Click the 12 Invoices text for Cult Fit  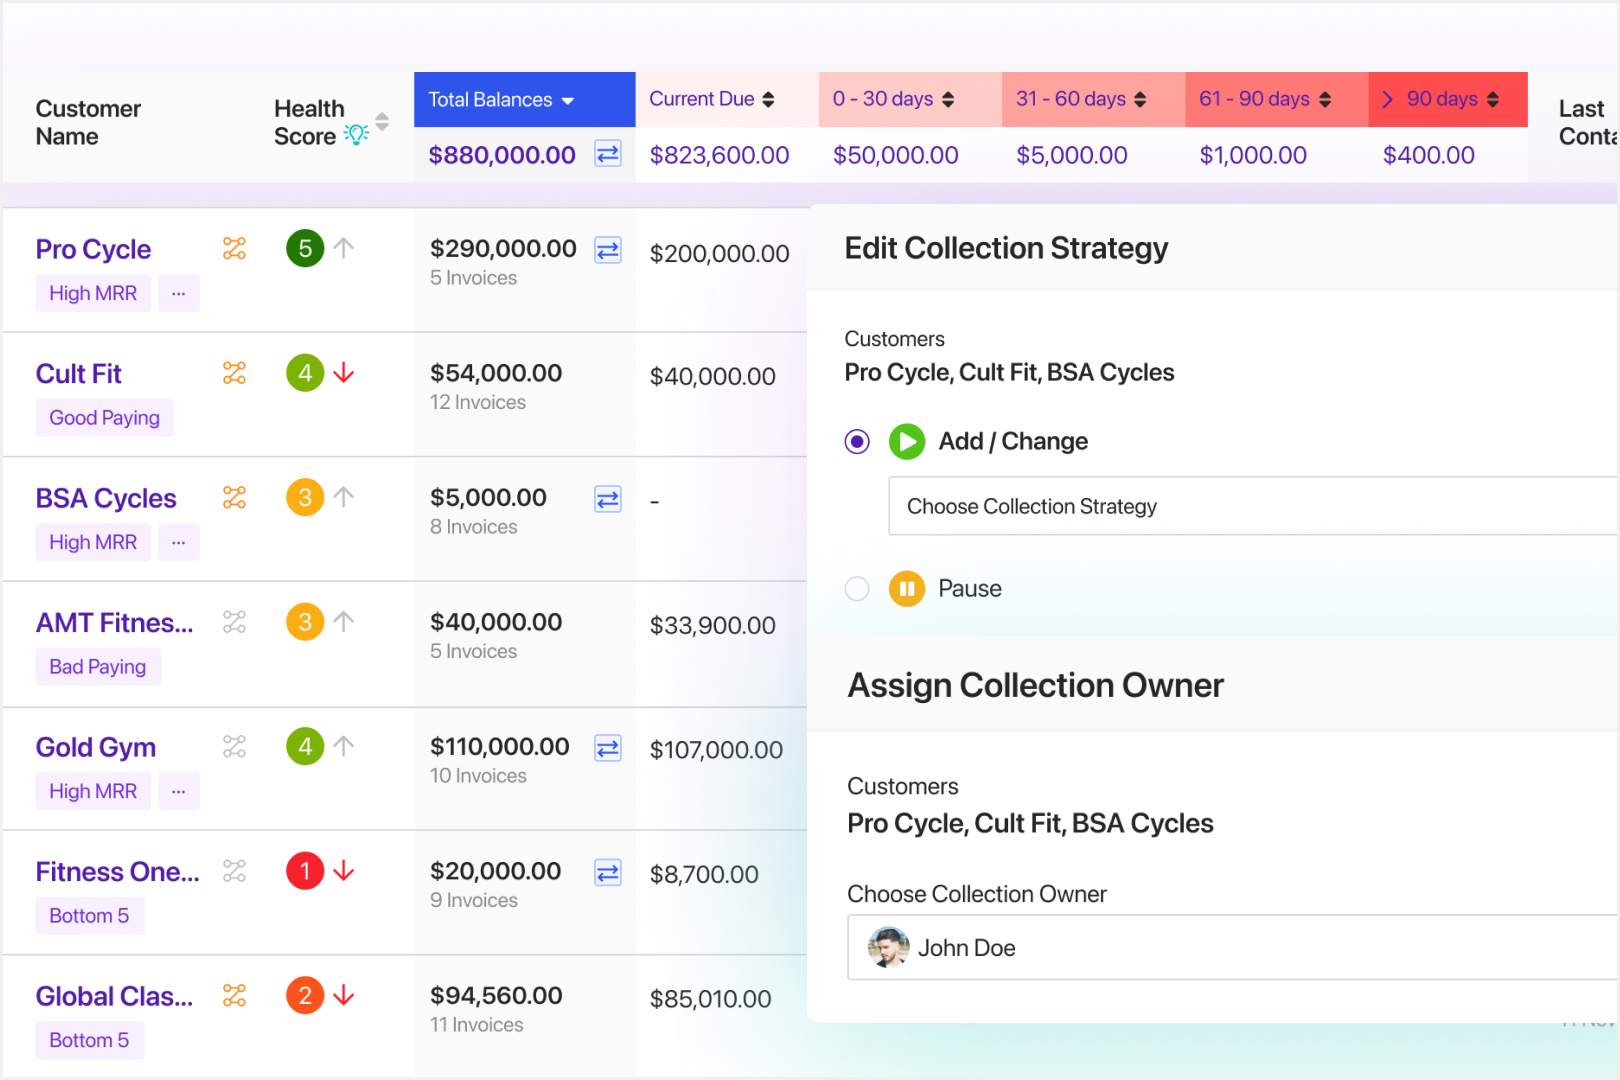[478, 402]
